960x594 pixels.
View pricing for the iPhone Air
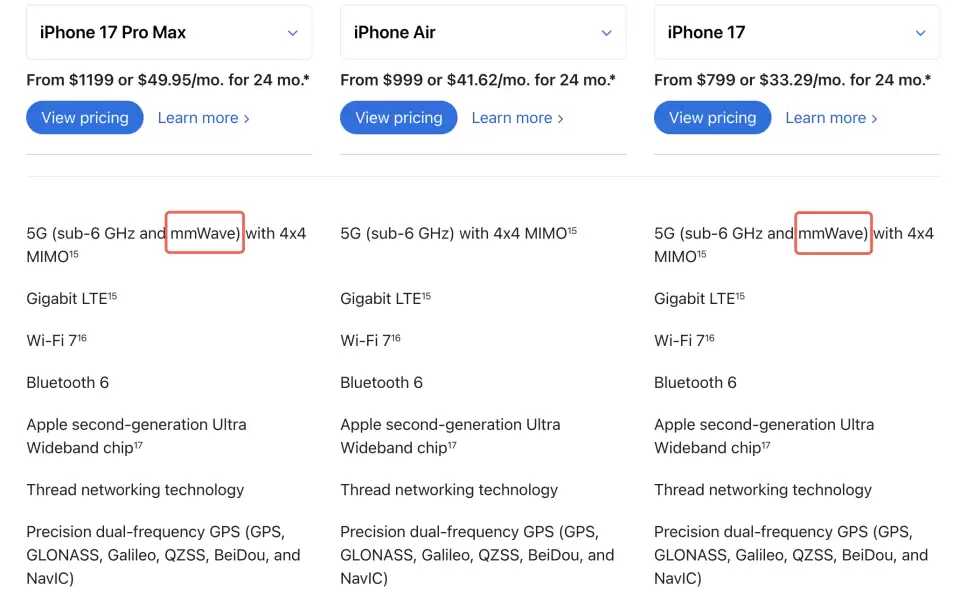click(x=398, y=118)
